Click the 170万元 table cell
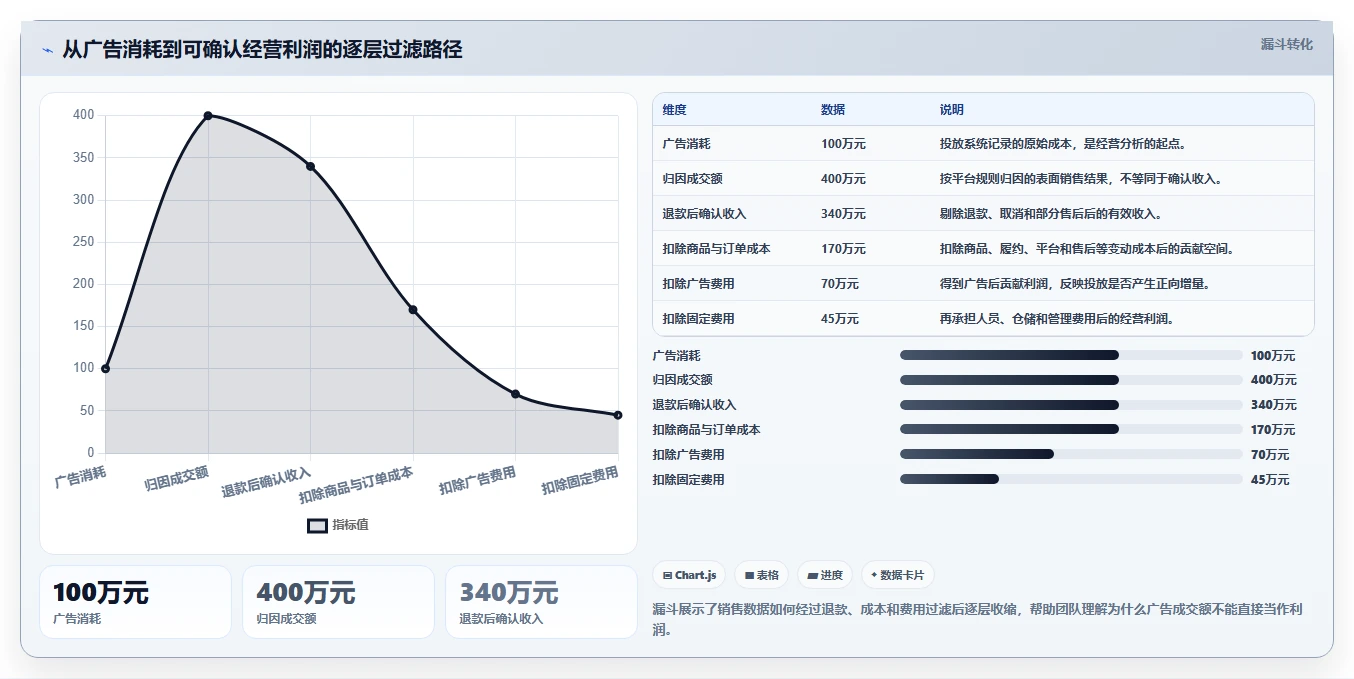The height and width of the screenshot is (679, 1354). 843,249
